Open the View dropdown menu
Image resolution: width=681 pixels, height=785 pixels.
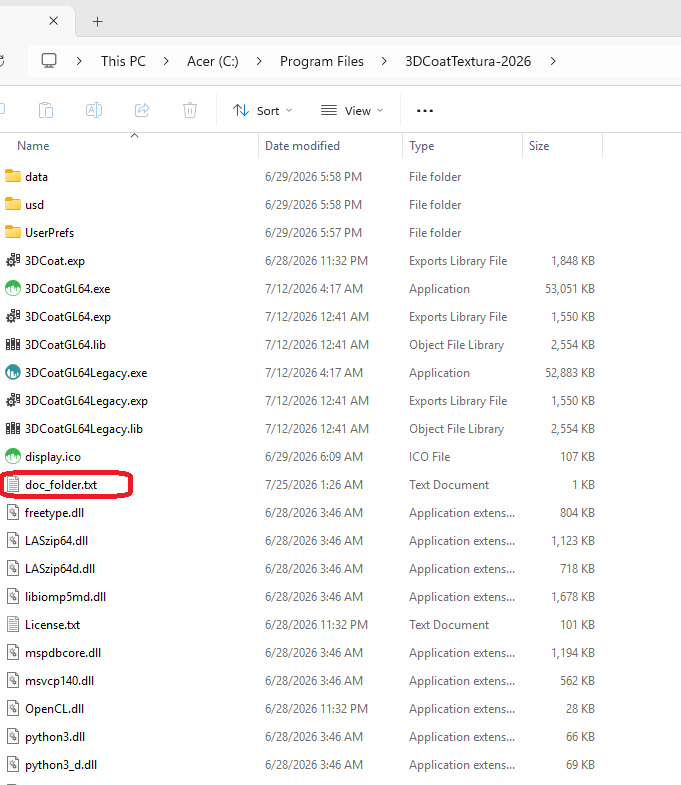coord(352,111)
